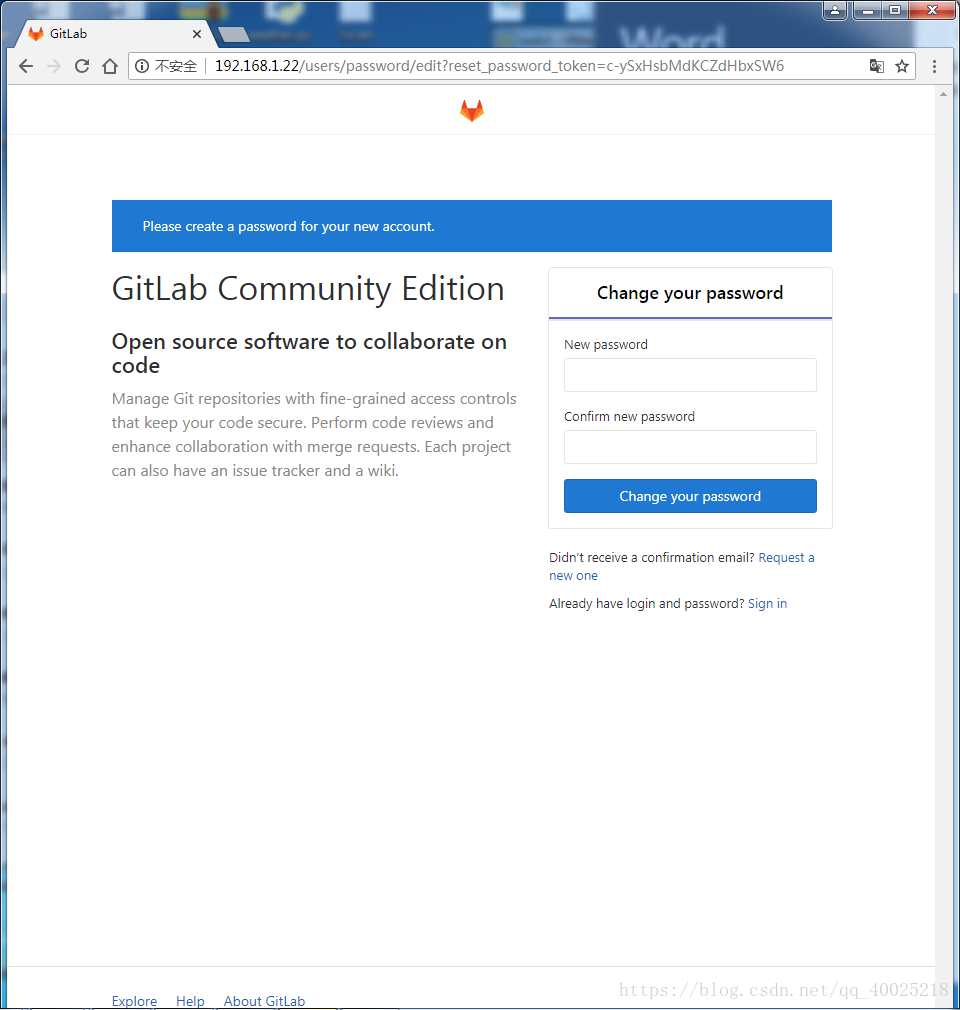Viewport: 960px width, 1010px height.
Task: Focus the Confirm new password field
Action: (x=690, y=447)
